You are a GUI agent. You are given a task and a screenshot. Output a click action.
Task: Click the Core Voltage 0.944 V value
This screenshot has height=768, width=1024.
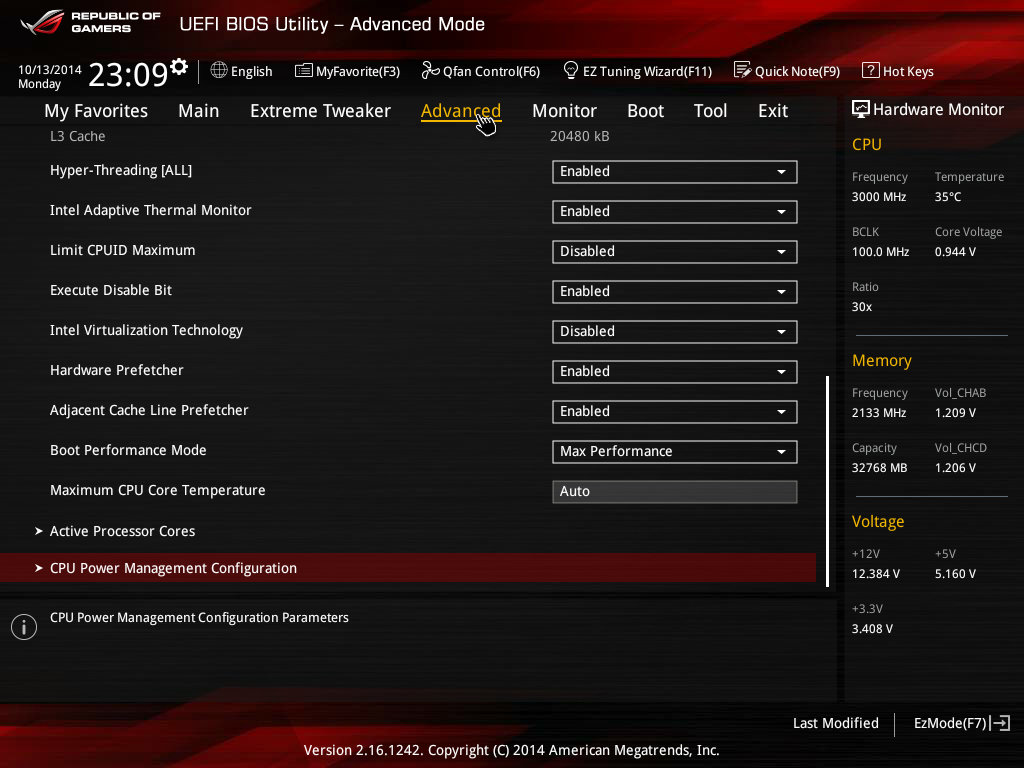955,251
